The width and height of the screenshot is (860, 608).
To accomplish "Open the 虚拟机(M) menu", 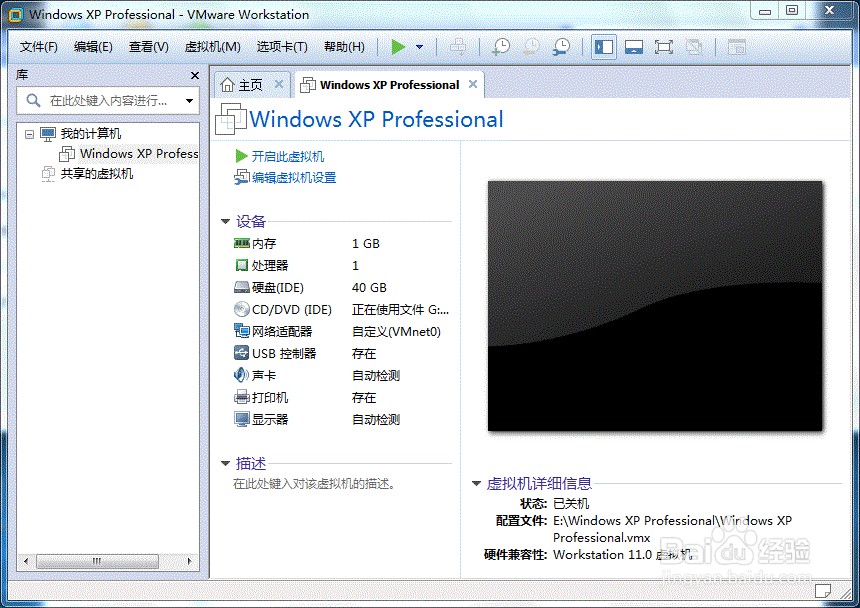I will point(214,46).
